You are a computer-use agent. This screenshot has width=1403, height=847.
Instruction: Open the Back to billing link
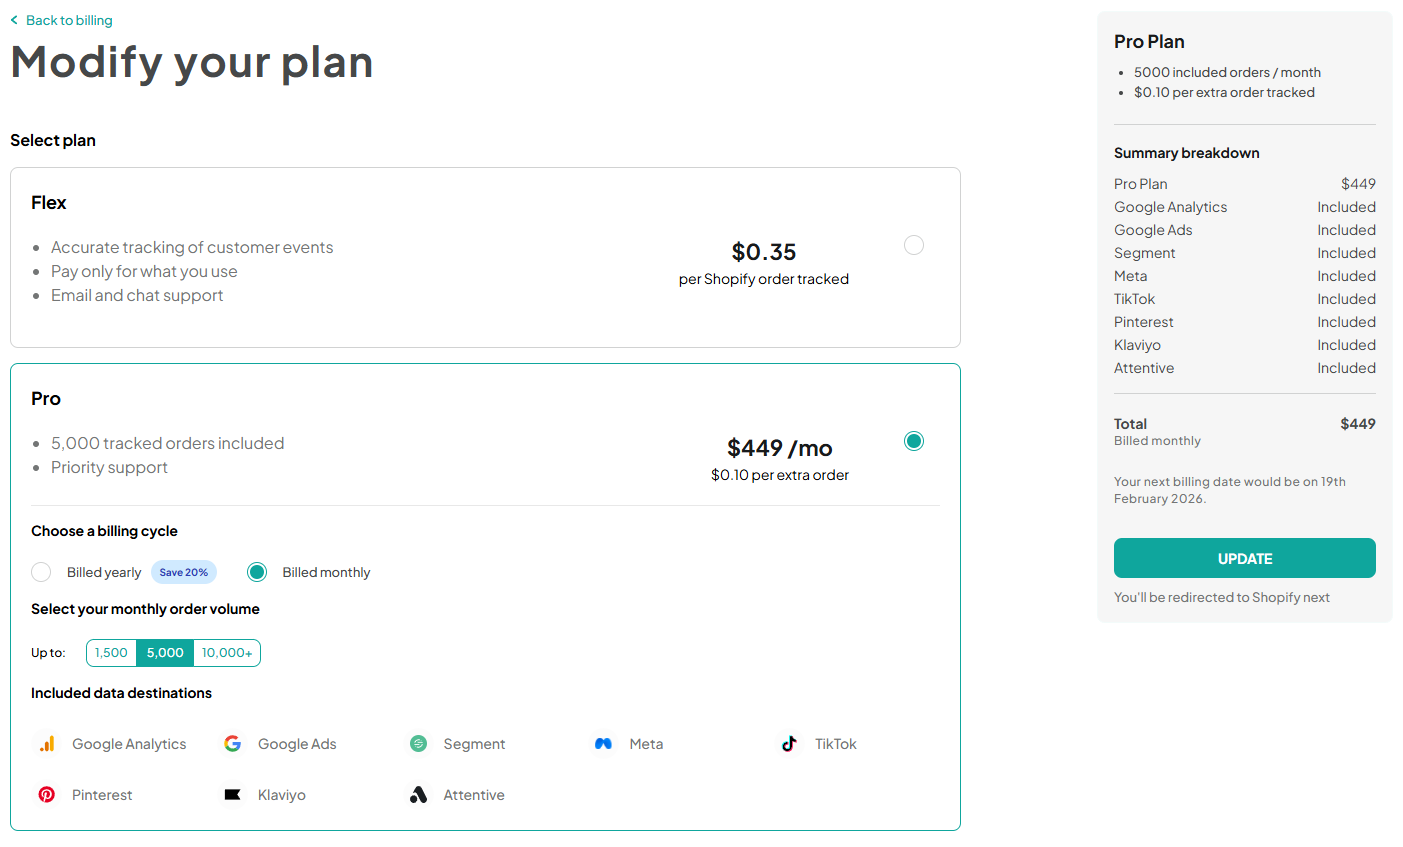click(x=68, y=19)
